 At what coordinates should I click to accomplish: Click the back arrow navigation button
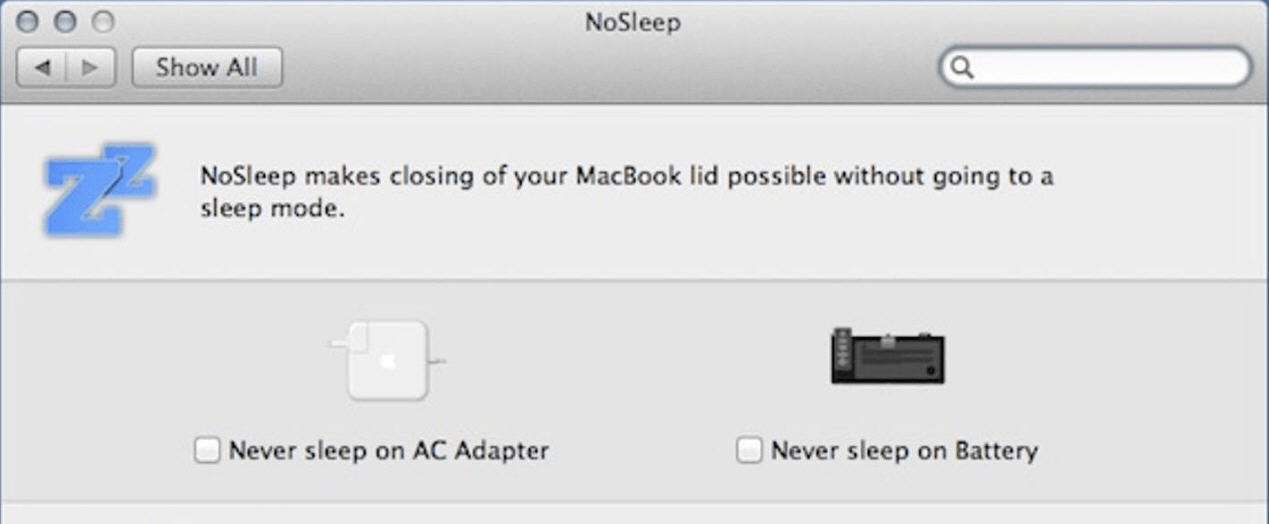(x=42, y=68)
